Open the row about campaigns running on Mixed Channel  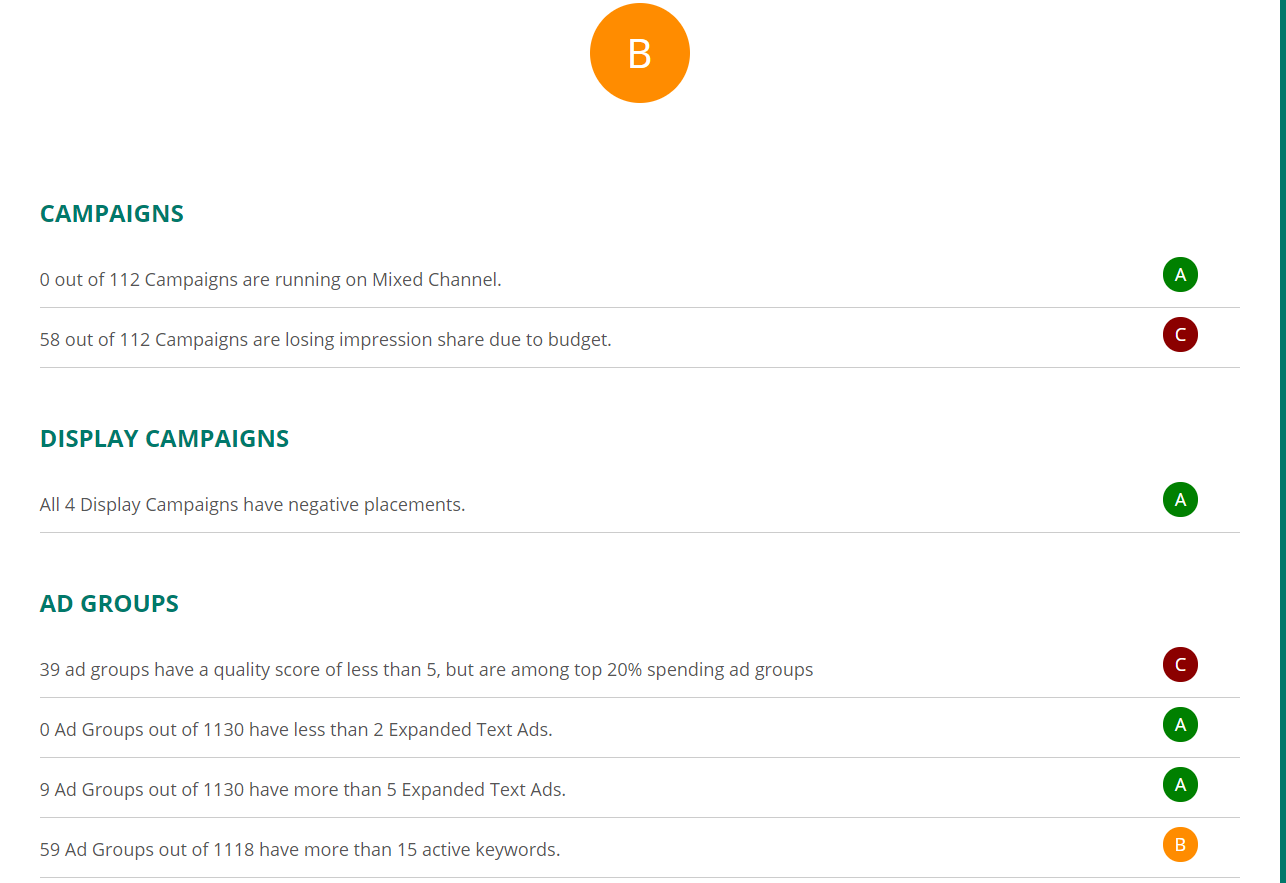click(640, 279)
